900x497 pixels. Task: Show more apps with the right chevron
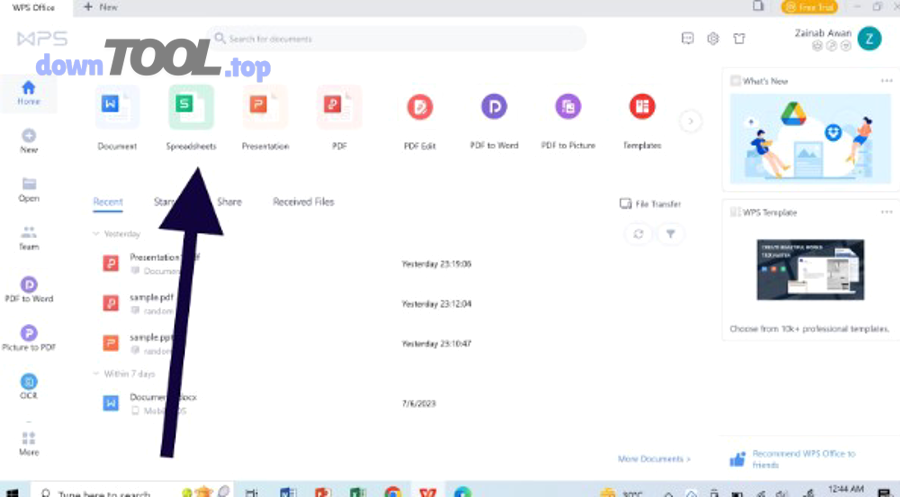[690, 121]
